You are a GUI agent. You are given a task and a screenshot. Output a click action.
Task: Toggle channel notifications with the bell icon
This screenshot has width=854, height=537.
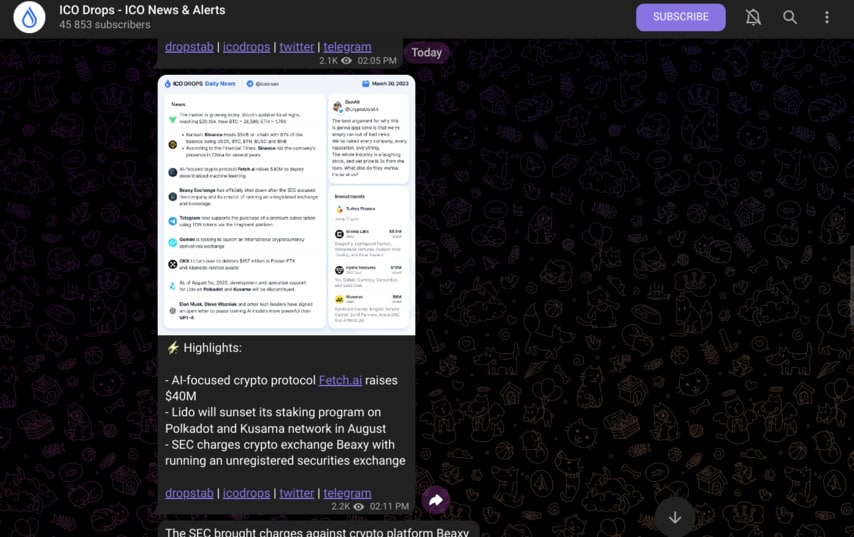(x=753, y=17)
